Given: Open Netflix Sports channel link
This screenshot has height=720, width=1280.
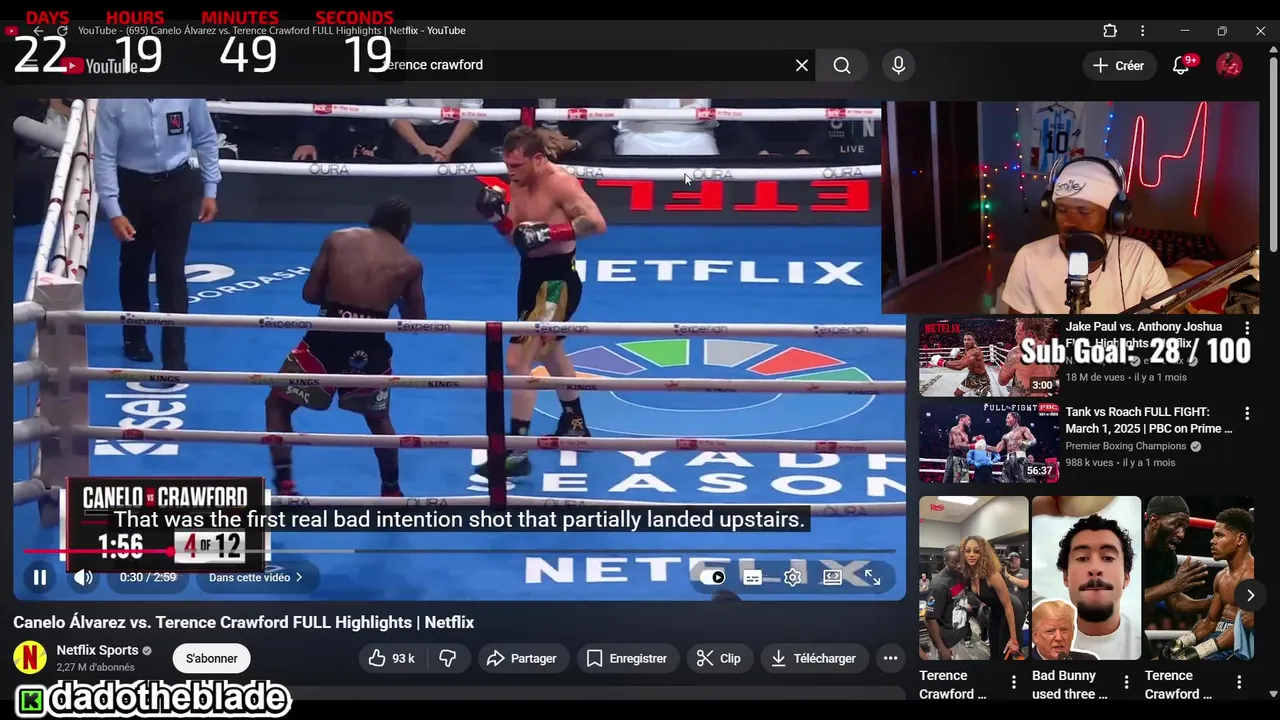Looking at the screenshot, I should click(97, 650).
